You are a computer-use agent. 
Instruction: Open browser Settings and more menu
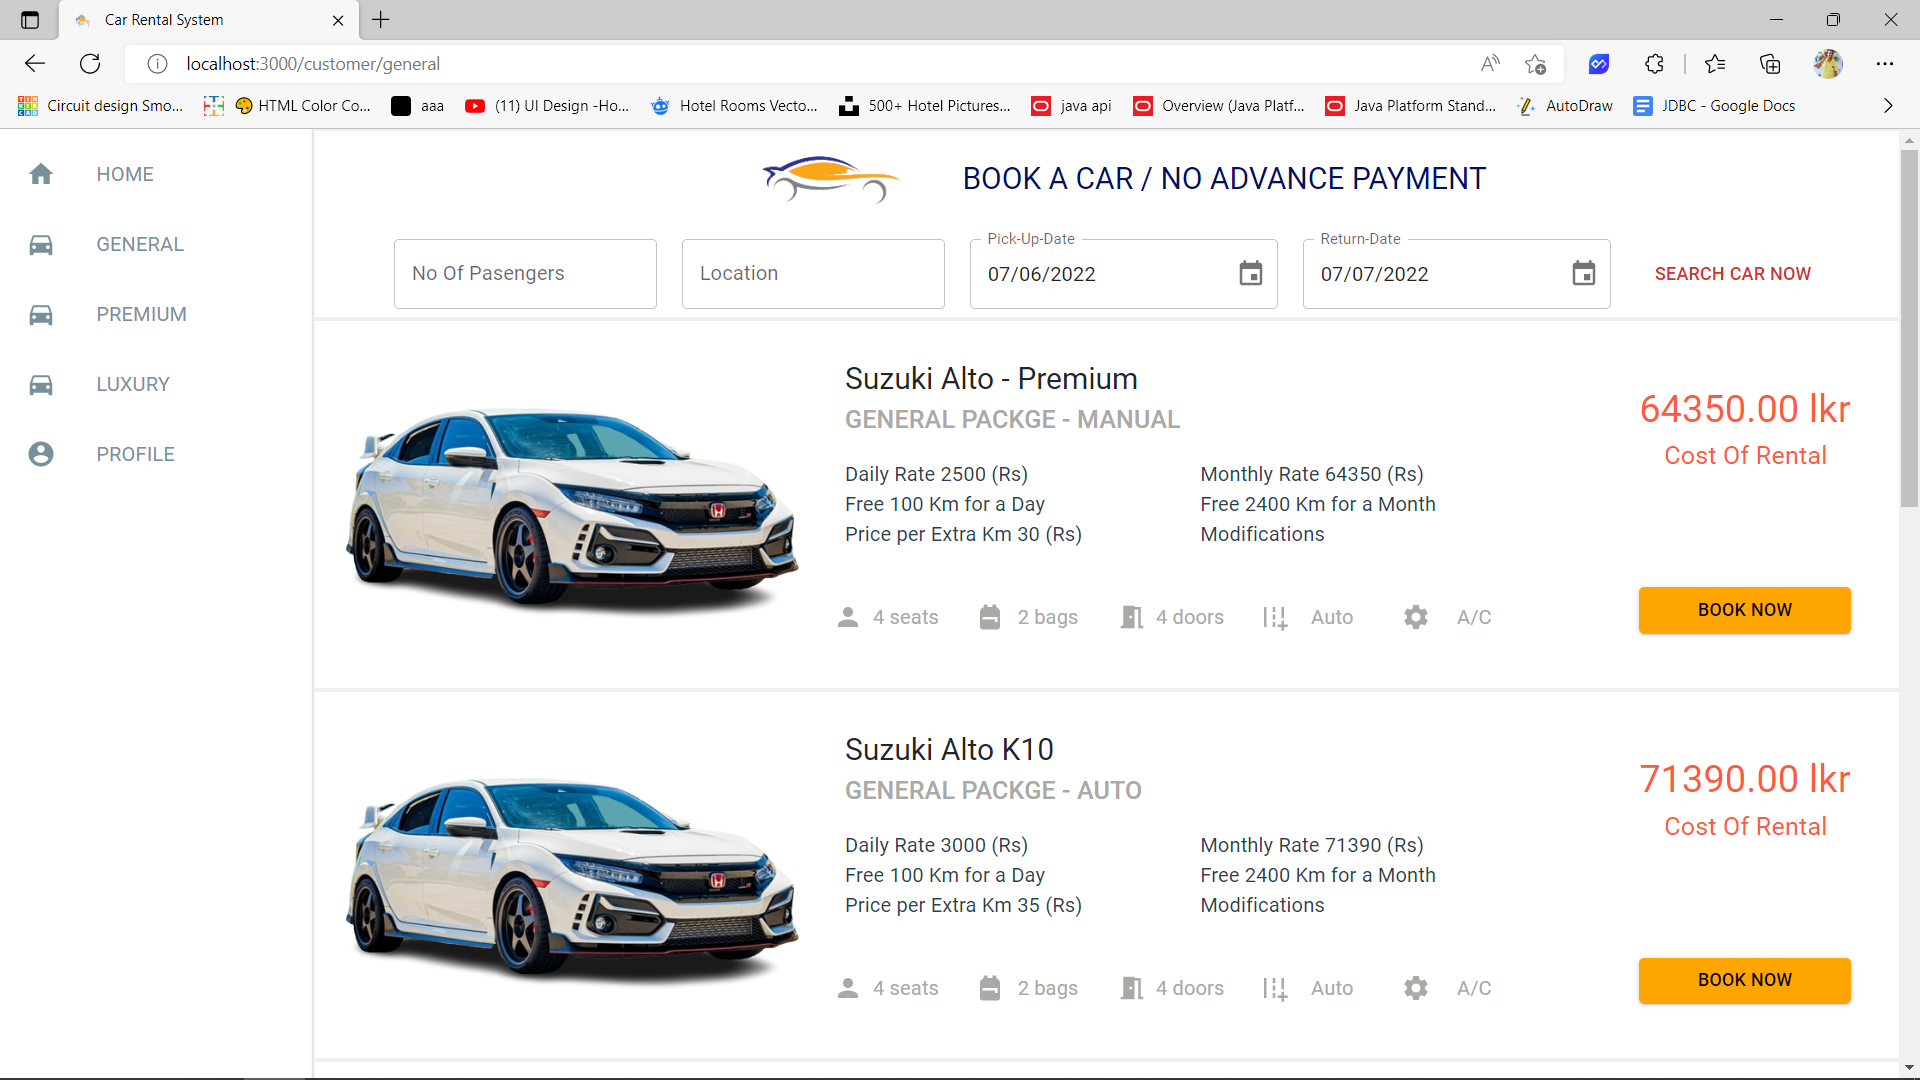point(1885,64)
